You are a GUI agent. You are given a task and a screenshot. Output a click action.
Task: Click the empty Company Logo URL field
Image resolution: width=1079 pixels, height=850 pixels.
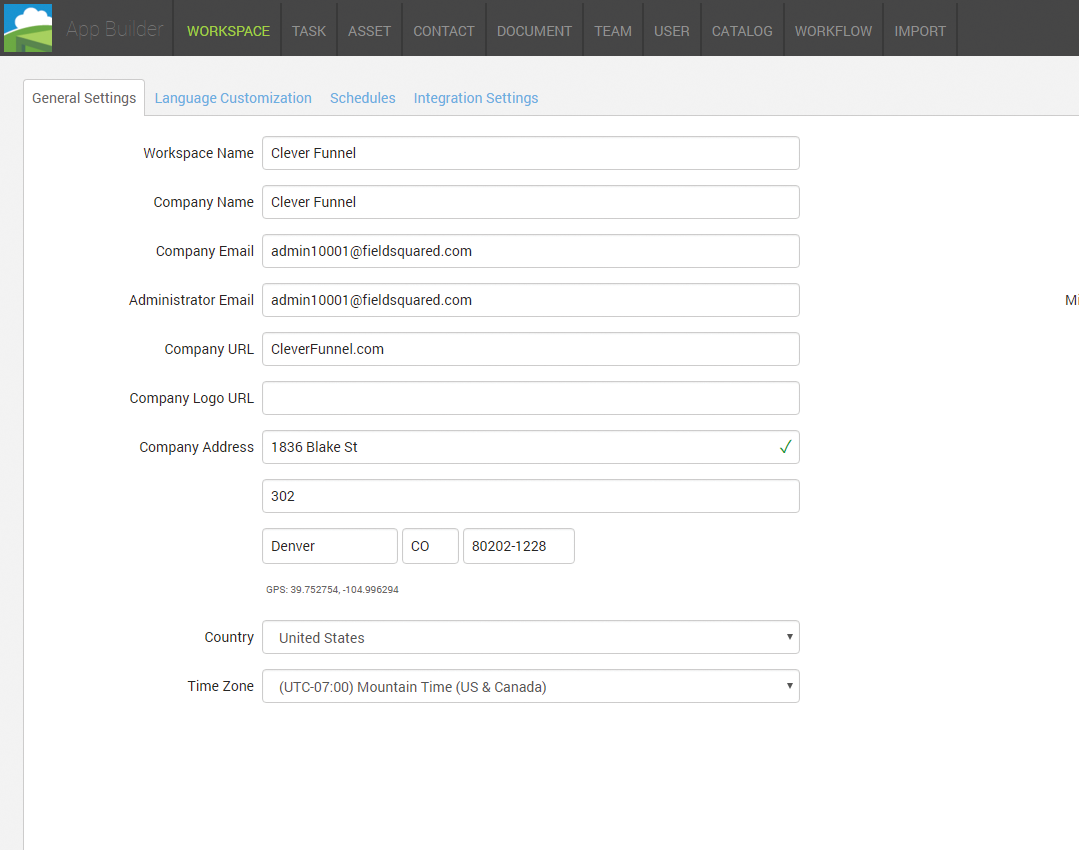coord(531,398)
